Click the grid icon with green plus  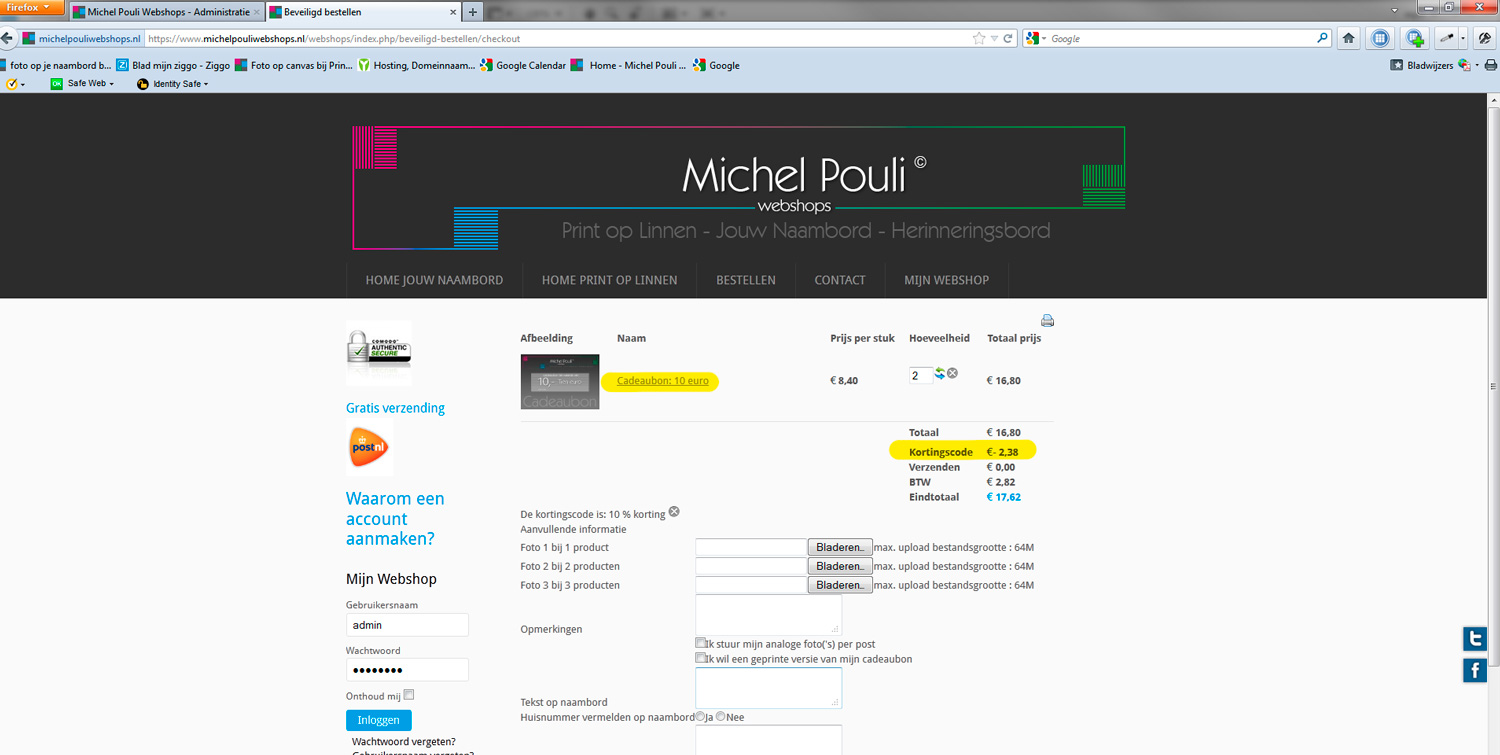click(1414, 38)
